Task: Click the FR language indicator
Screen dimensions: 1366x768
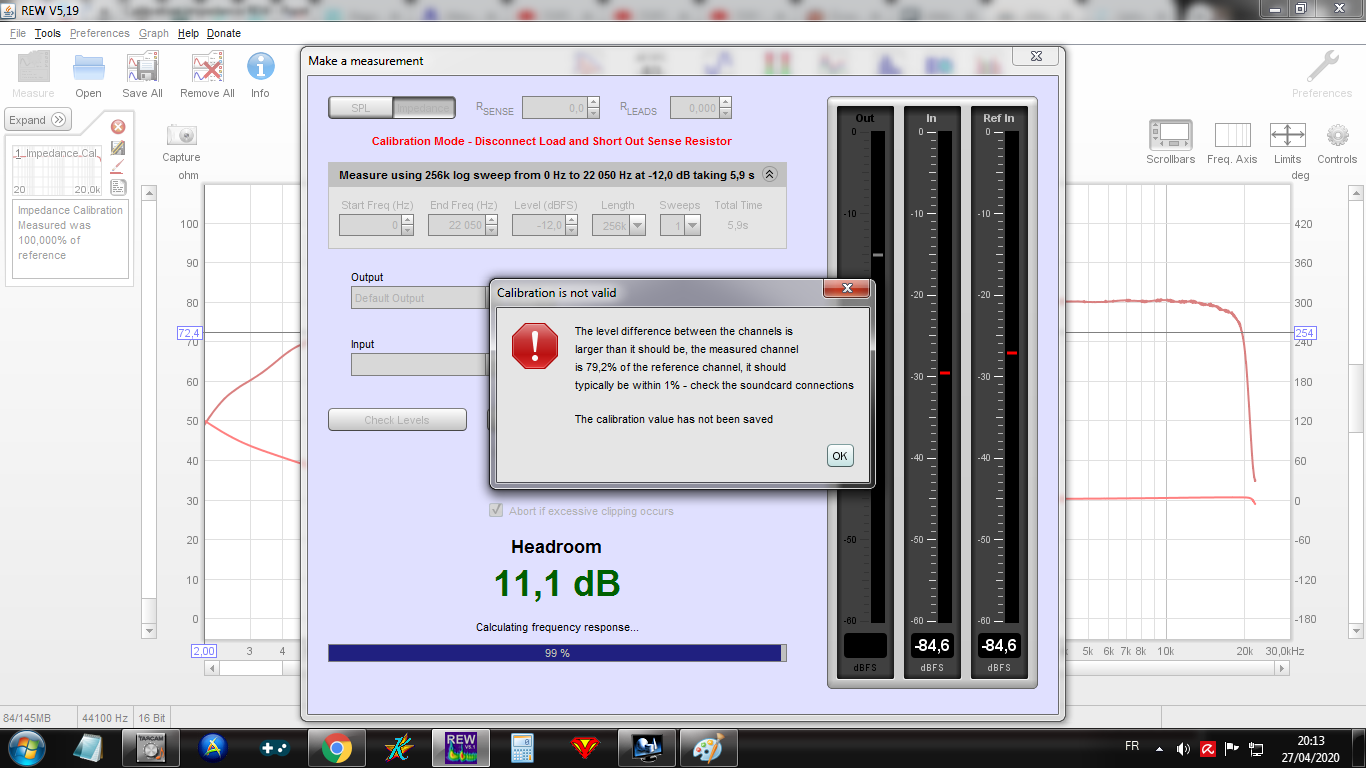Action: 1132,746
